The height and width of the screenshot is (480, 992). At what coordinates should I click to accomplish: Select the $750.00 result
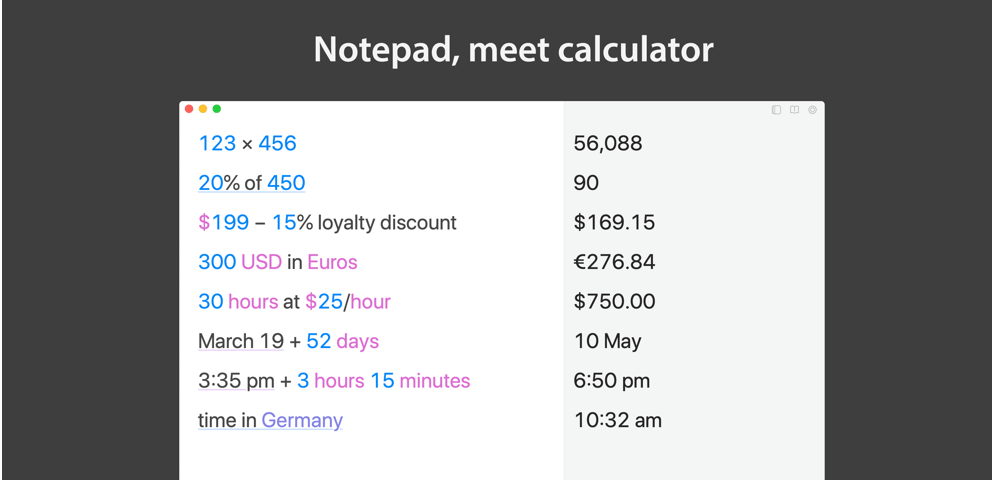pos(614,302)
